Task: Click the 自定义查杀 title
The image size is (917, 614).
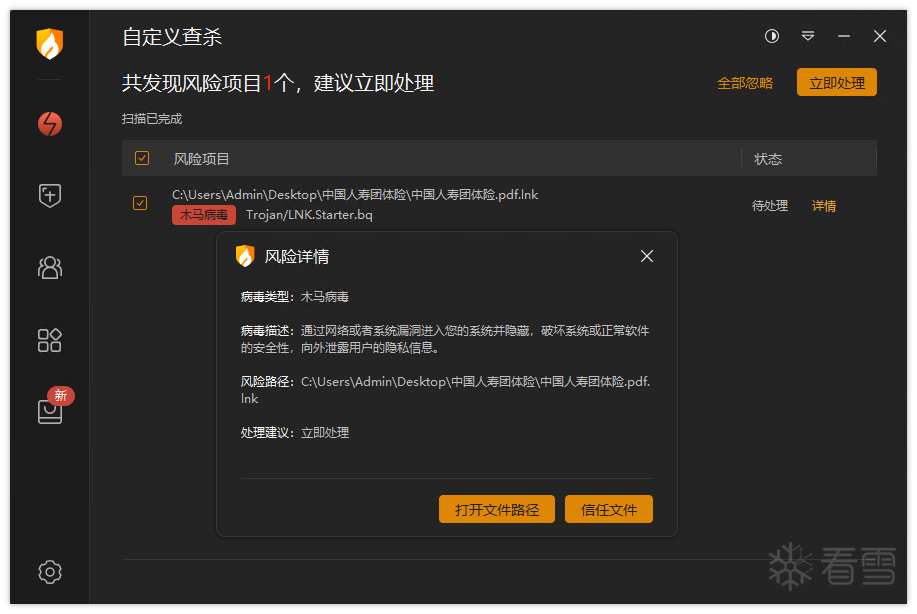Action: point(172,37)
